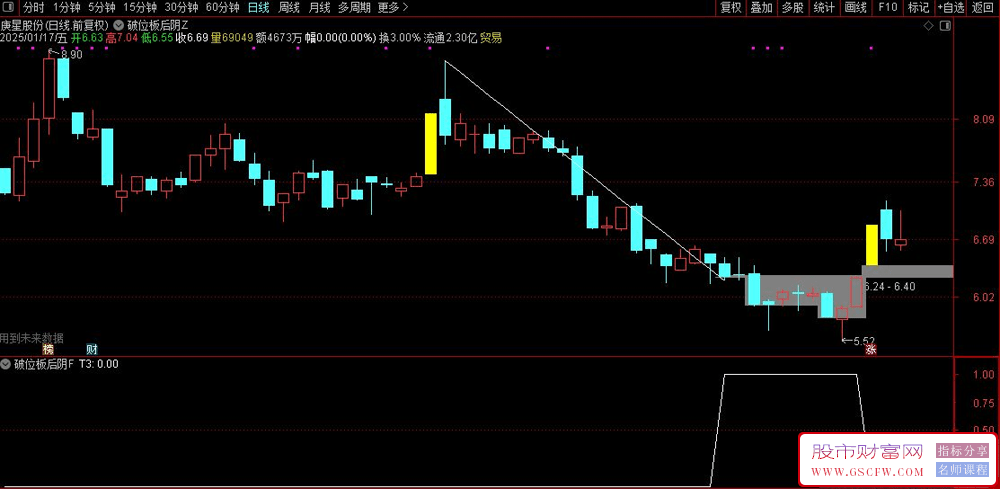Click the 榜 info marker icon
The width and height of the screenshot is (1000, 489).
[x=48, y=349]
